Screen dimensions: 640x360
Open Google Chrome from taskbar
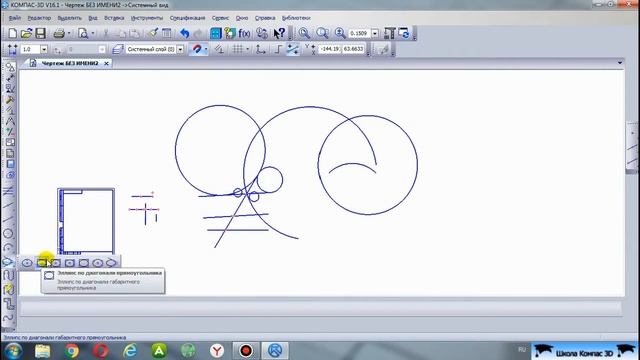point(72,351)
